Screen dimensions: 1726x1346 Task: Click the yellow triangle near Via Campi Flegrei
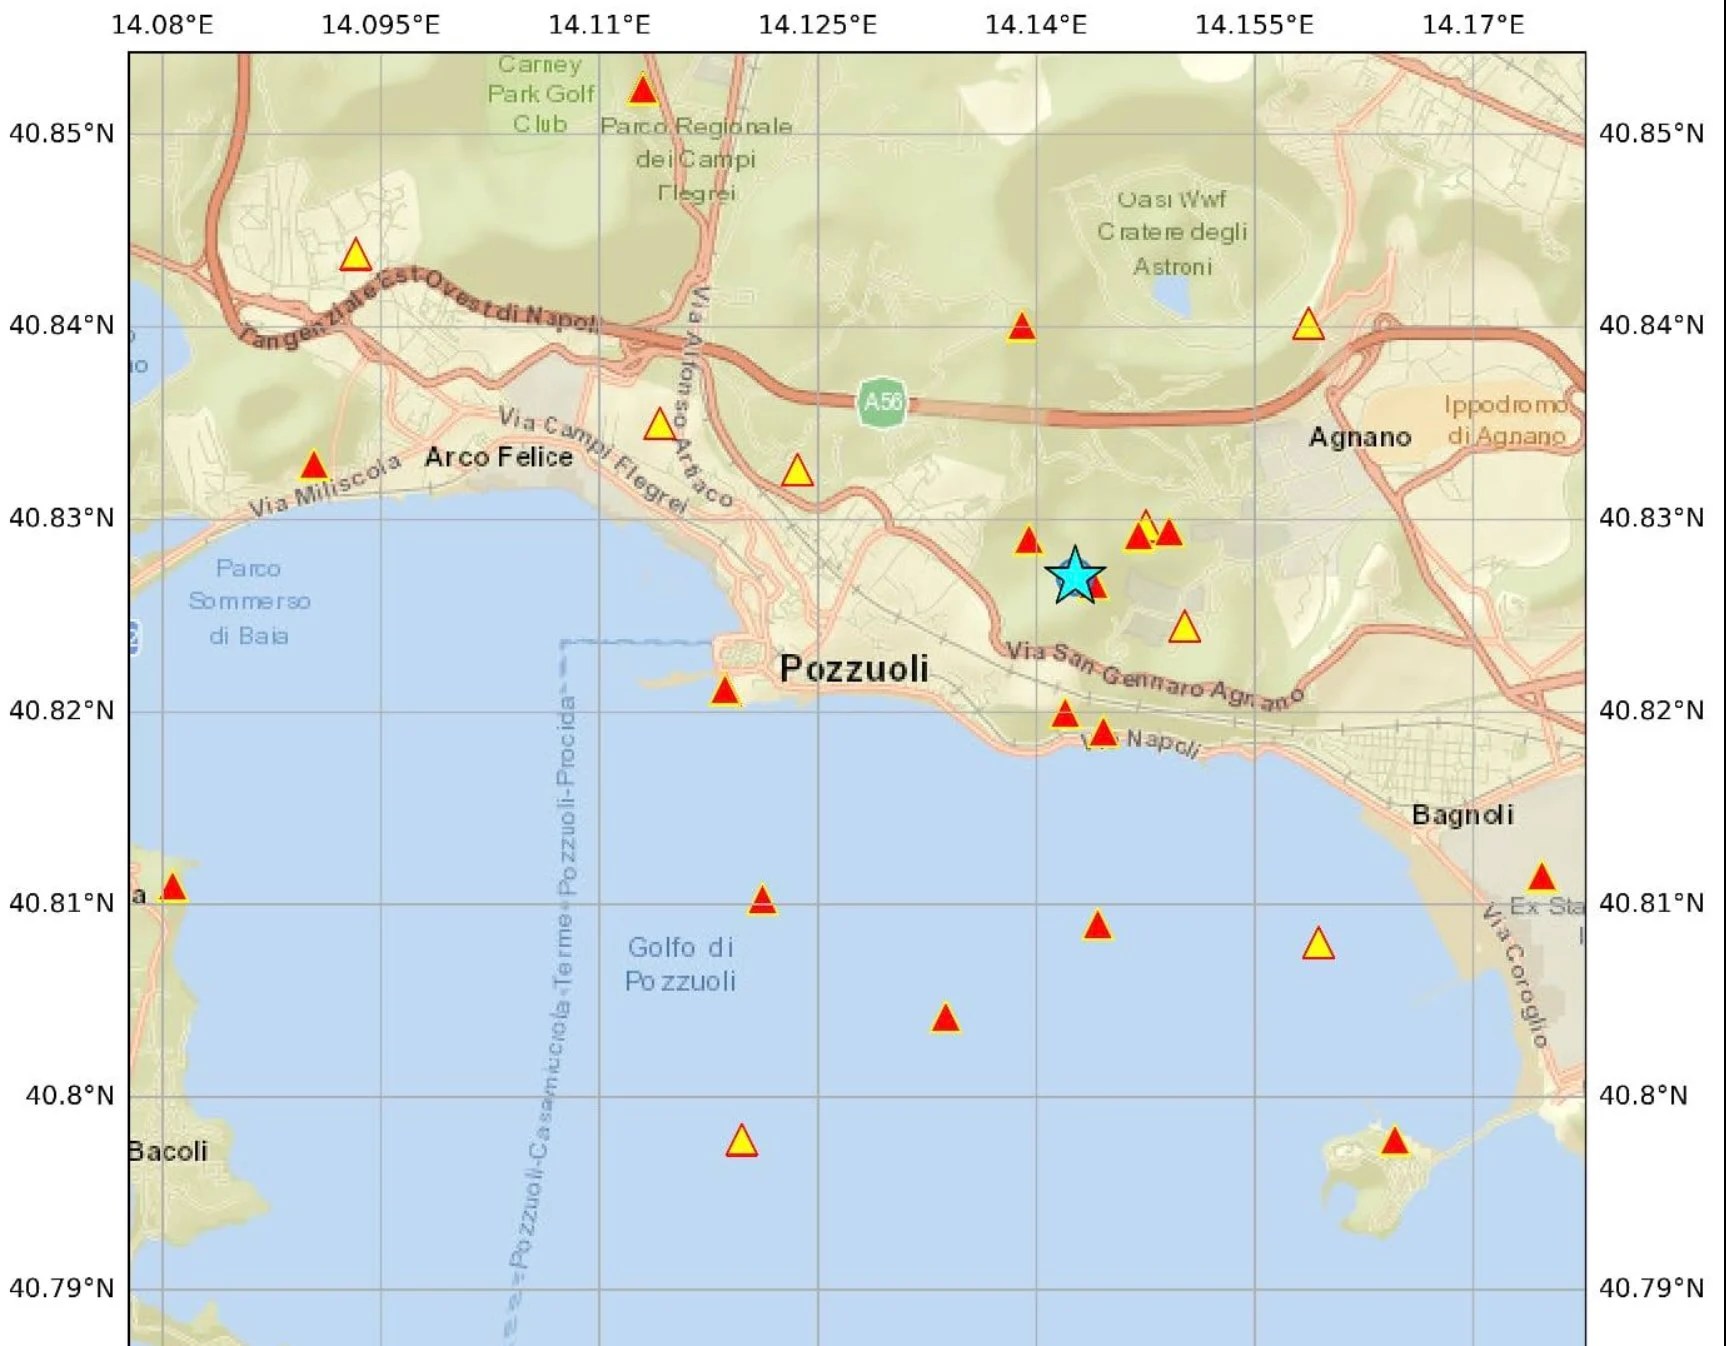[660, 424]
